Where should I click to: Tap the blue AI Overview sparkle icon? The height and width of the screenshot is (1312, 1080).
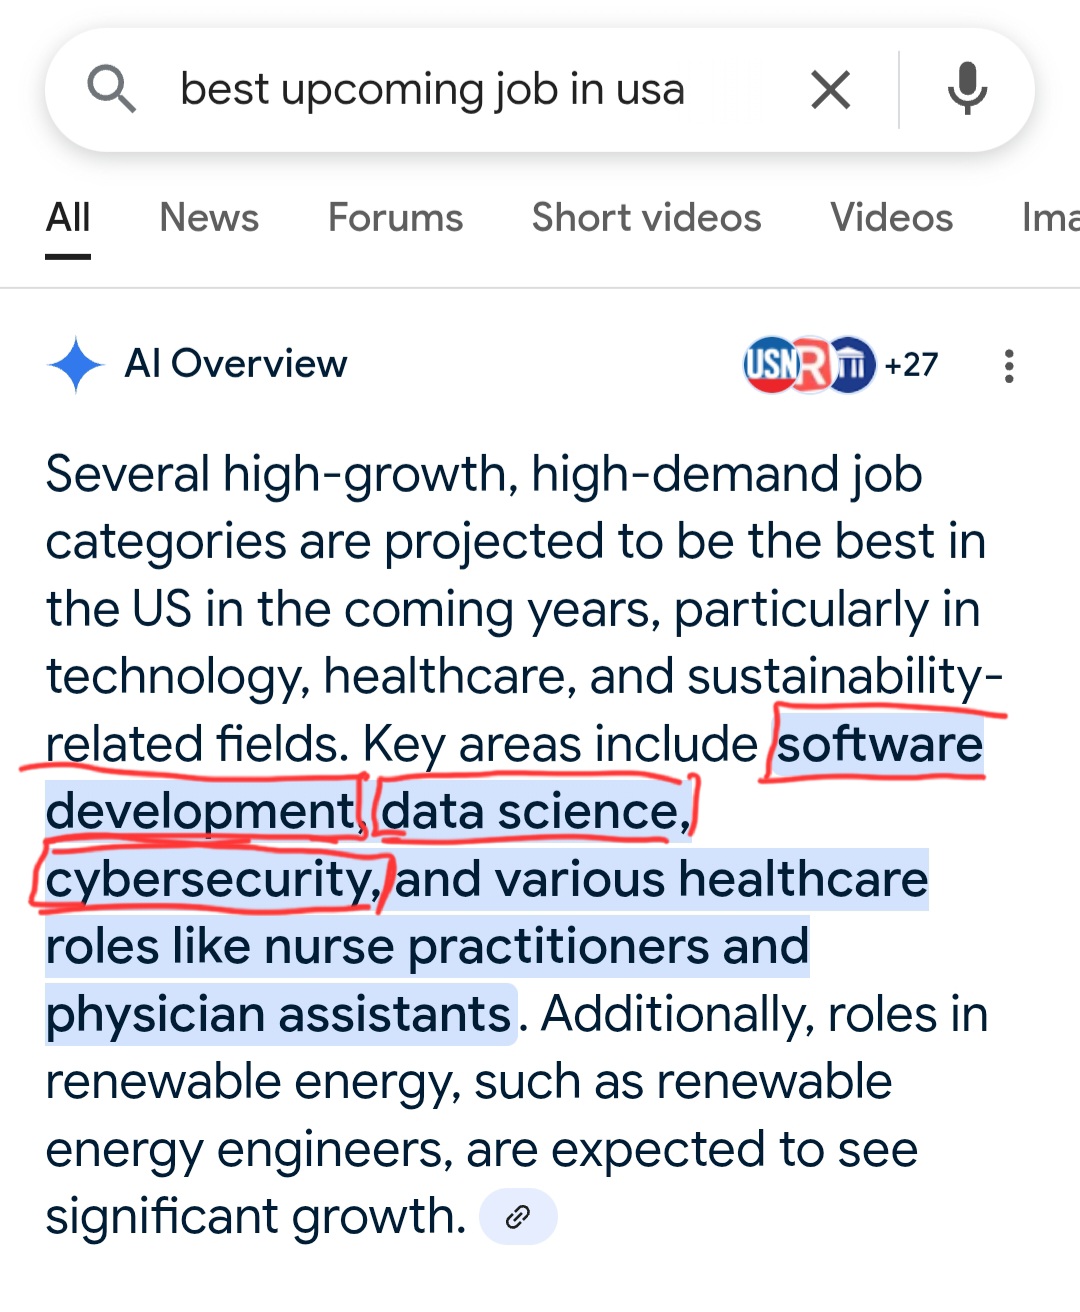click(76, 365)
